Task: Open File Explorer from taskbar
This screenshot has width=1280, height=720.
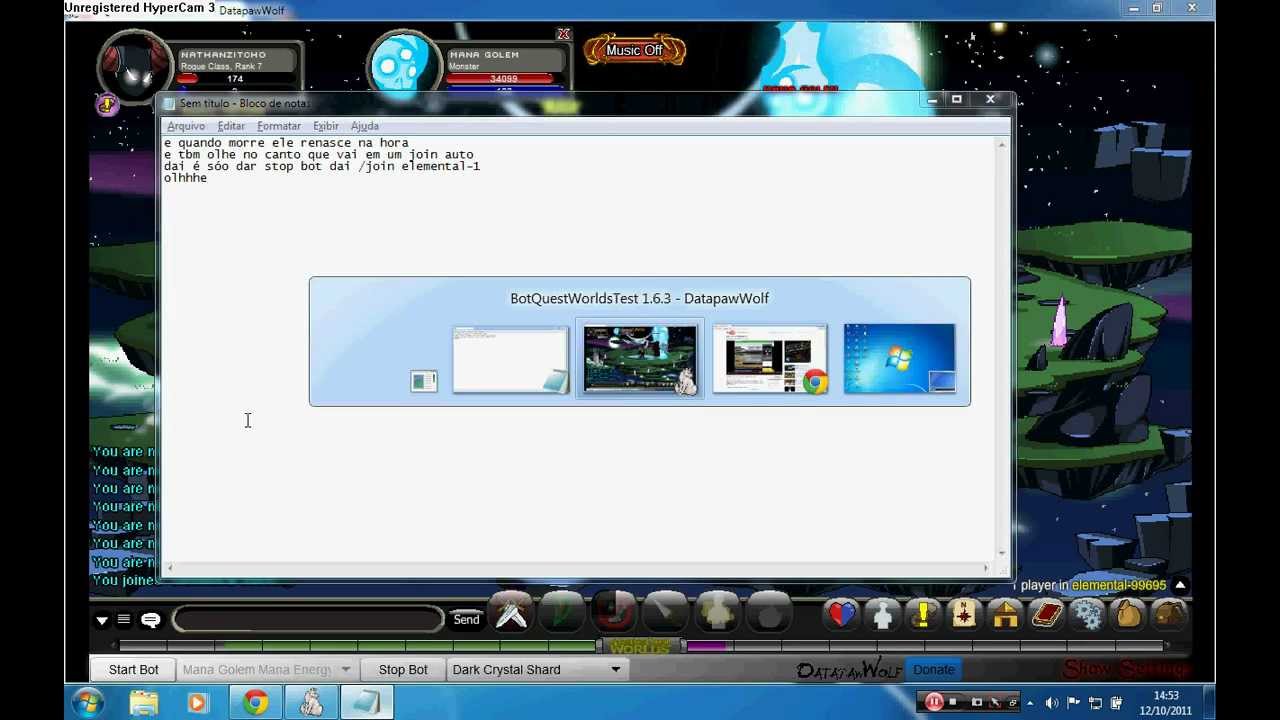Action: point(144,703)
